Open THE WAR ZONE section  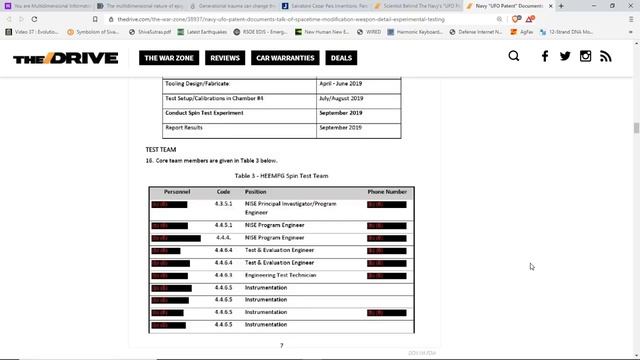click(169, 58)
